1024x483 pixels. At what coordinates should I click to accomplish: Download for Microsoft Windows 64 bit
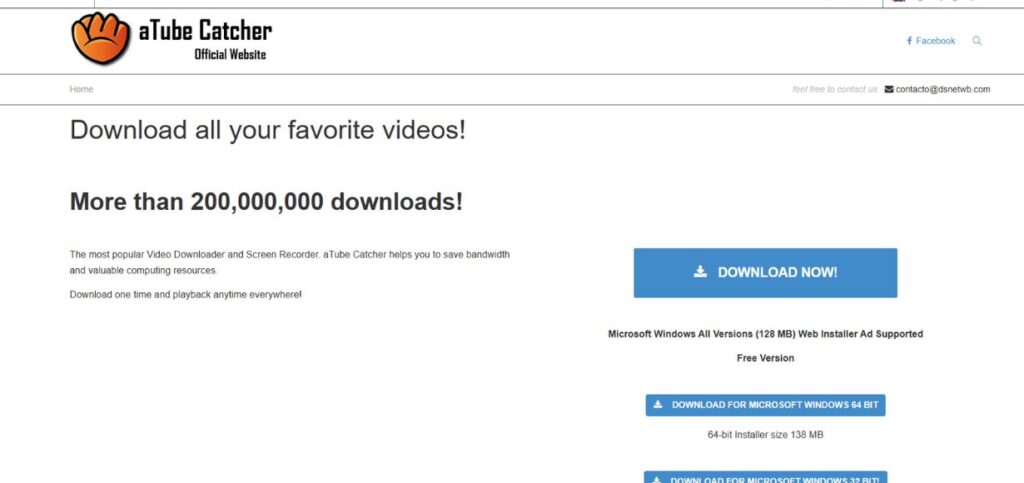(x=765, y=405)
